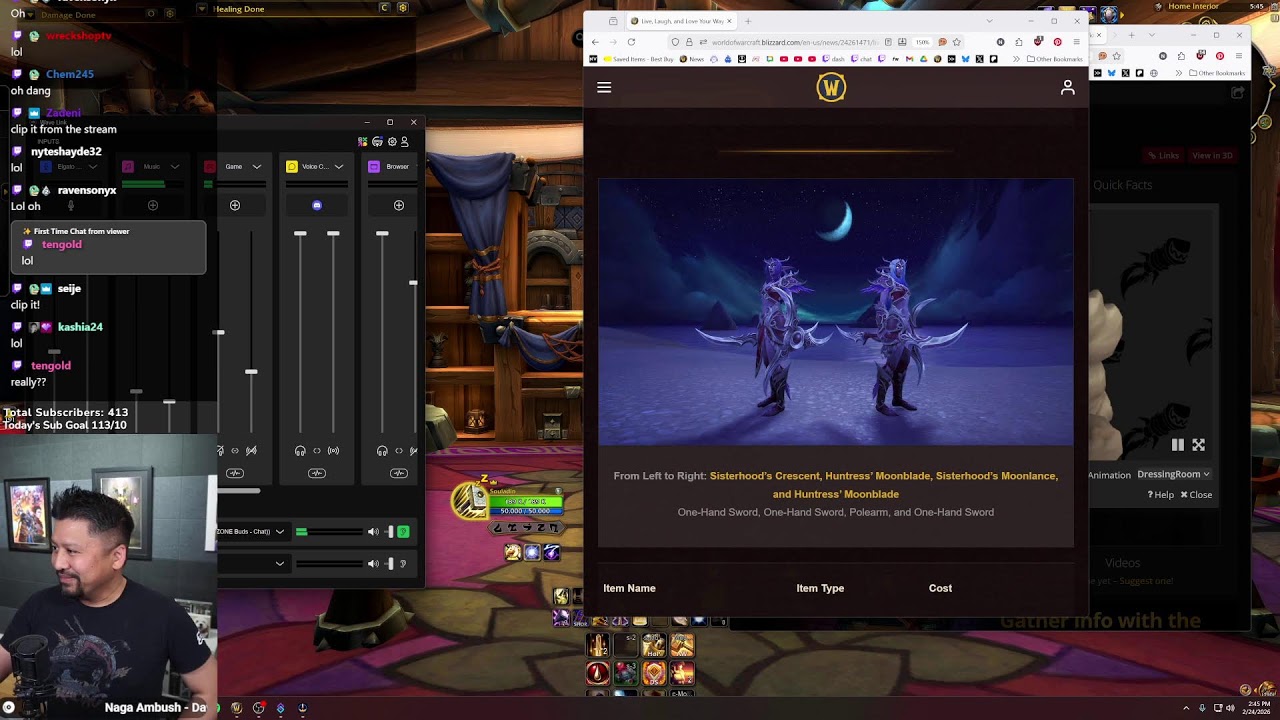
Task: Adjust the Game channel stream-mix fader
Action: 251,371
